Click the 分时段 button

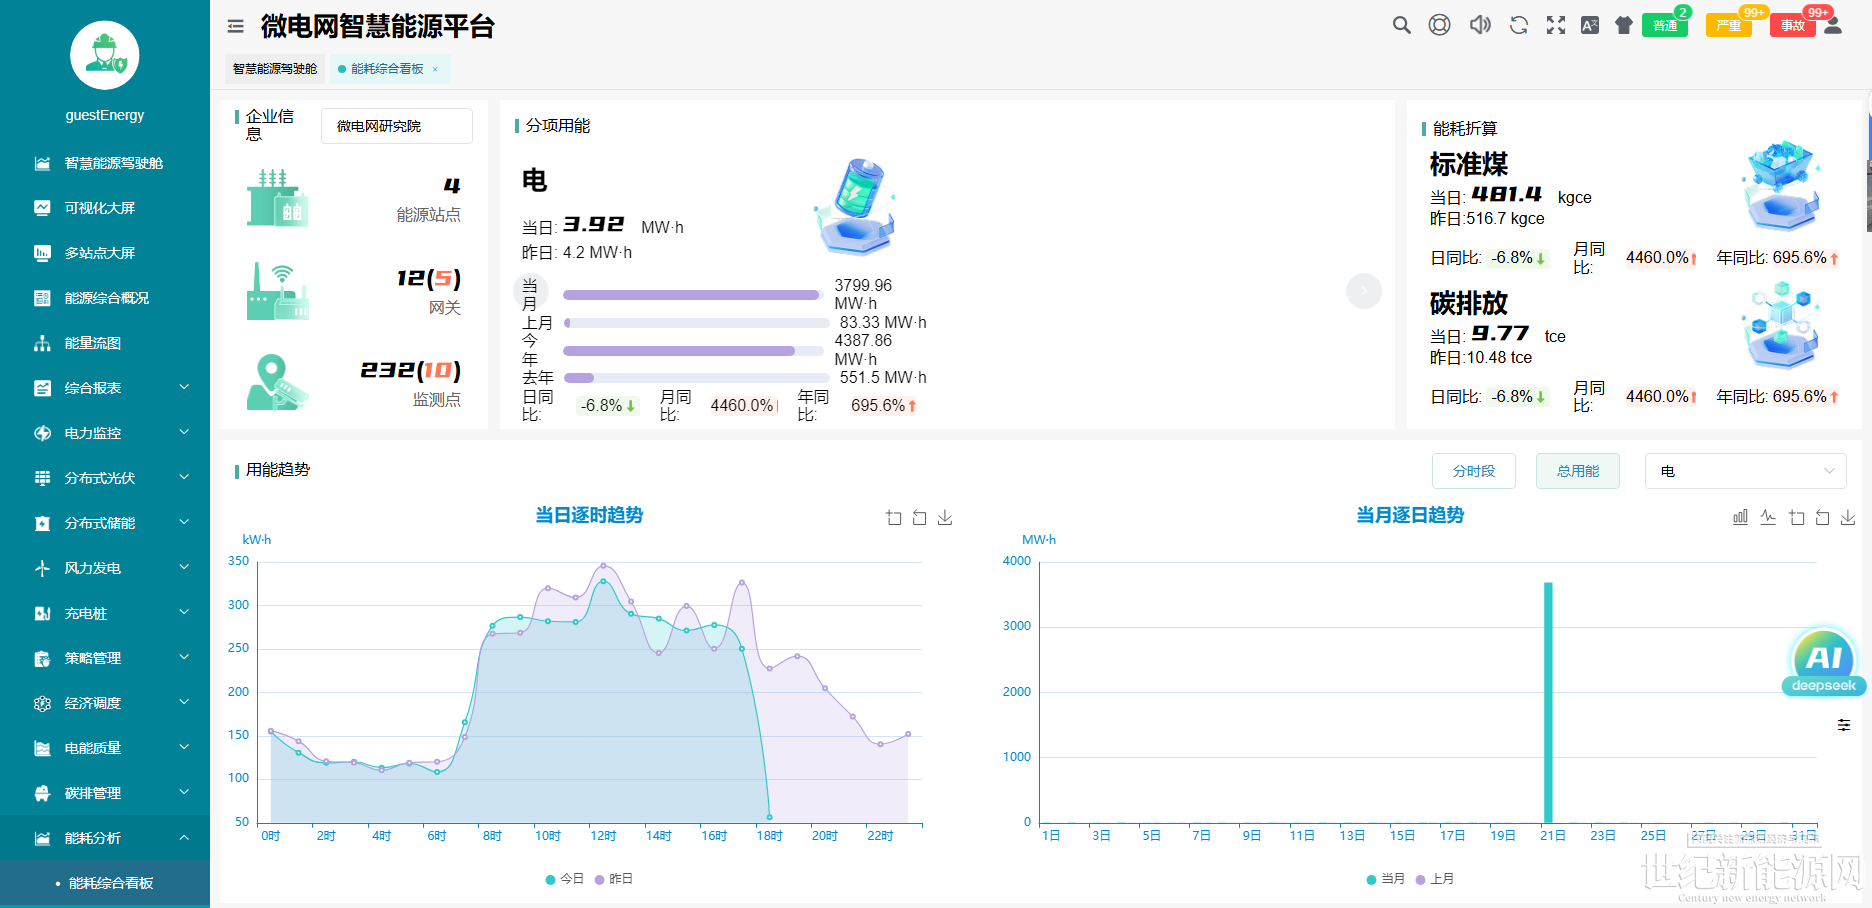click(x=1474, y=471)
